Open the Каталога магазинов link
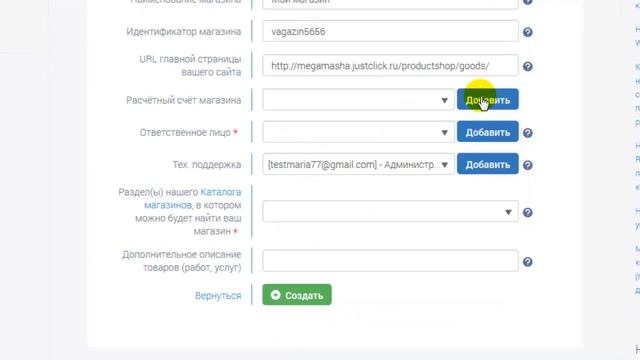This screenshot has height=360, width=640. coord(193,198)
